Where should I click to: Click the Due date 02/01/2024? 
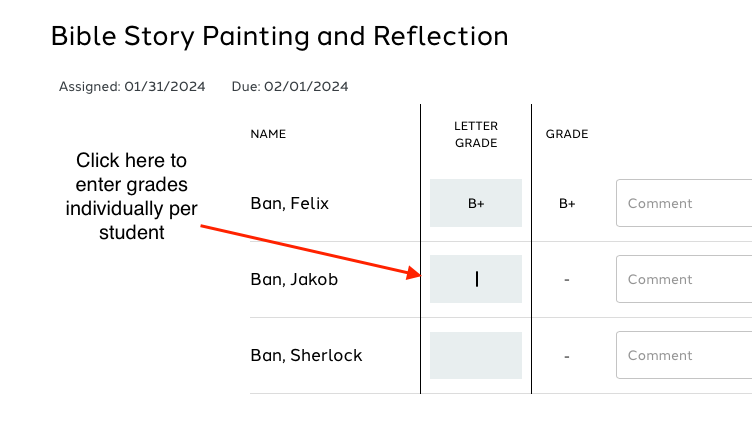click(306, 86)
